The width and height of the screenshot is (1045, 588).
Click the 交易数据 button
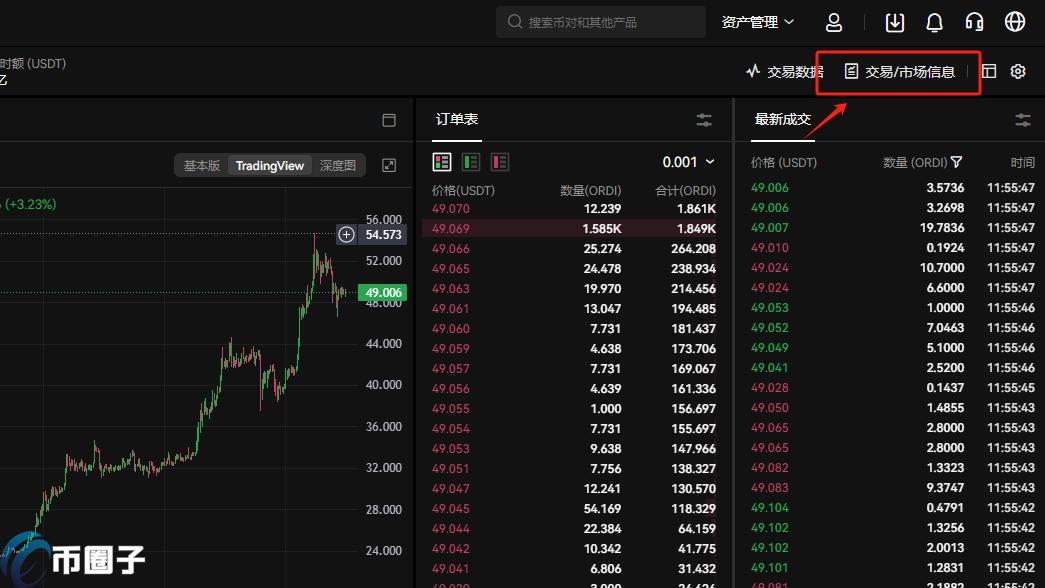[x=785, y=71]
